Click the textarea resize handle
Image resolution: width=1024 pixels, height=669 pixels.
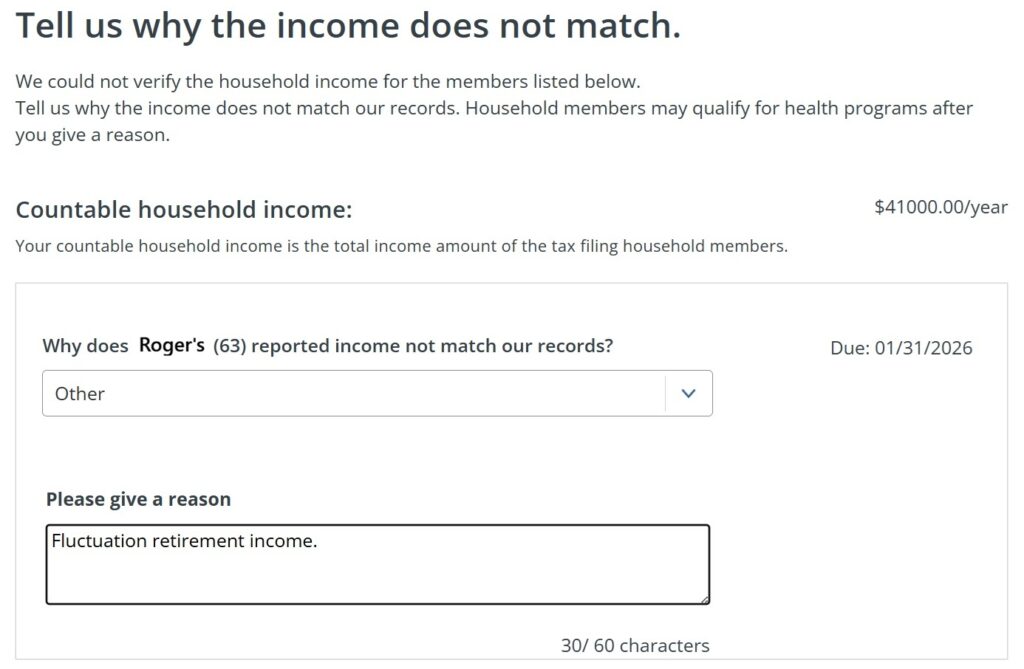[704, 600]
